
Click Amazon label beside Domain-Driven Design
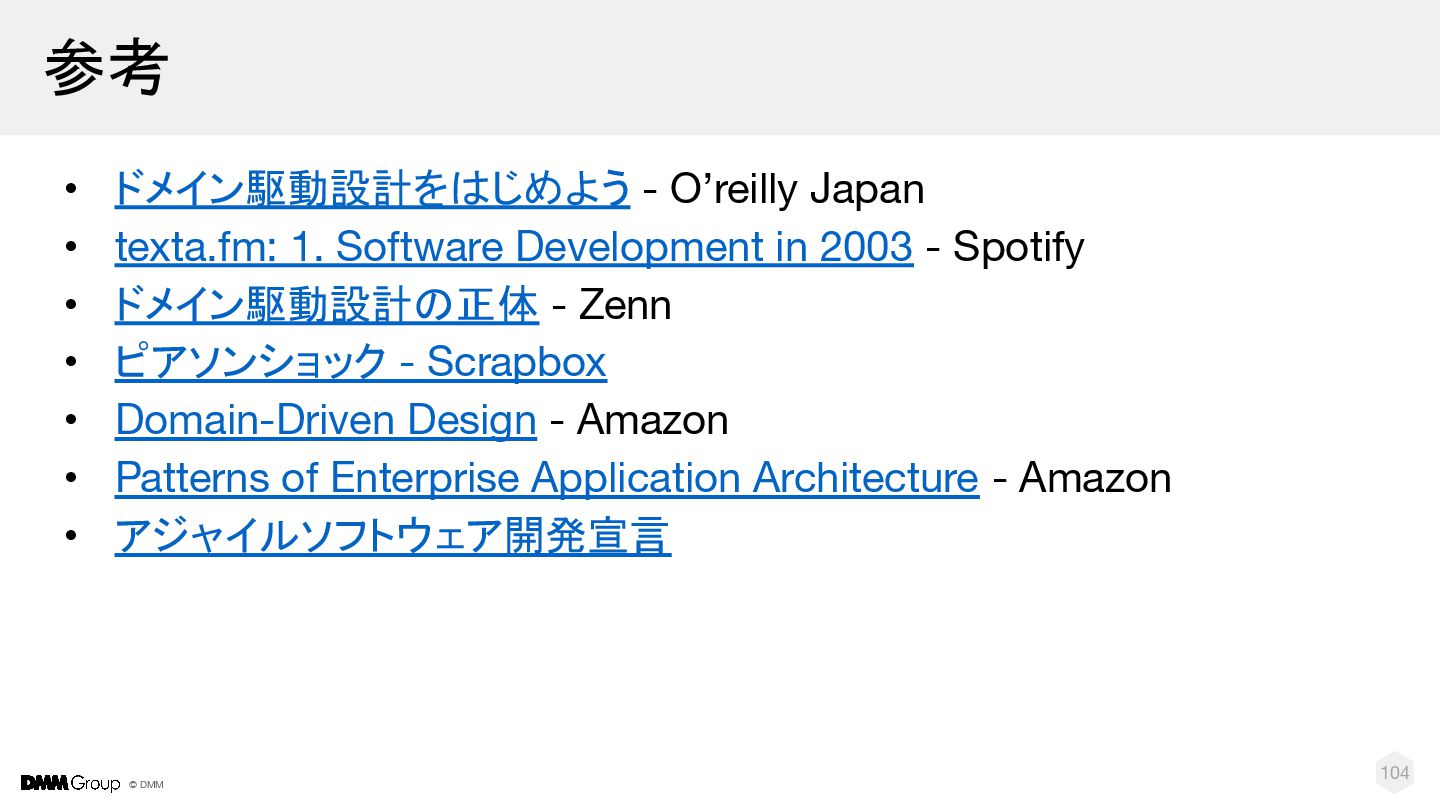(x=652, y=420)
